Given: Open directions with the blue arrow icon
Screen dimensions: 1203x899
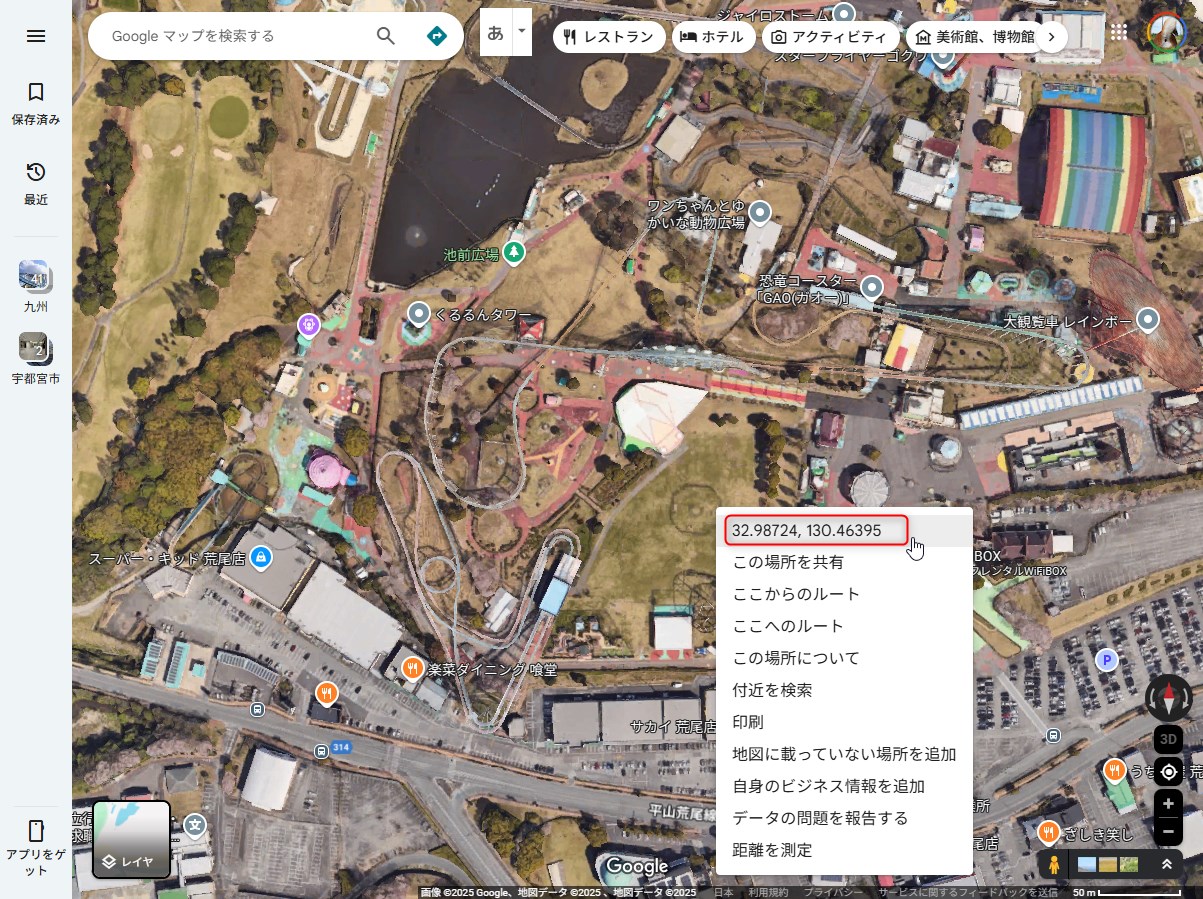Looking at the screenshot, I should point(437,36).
